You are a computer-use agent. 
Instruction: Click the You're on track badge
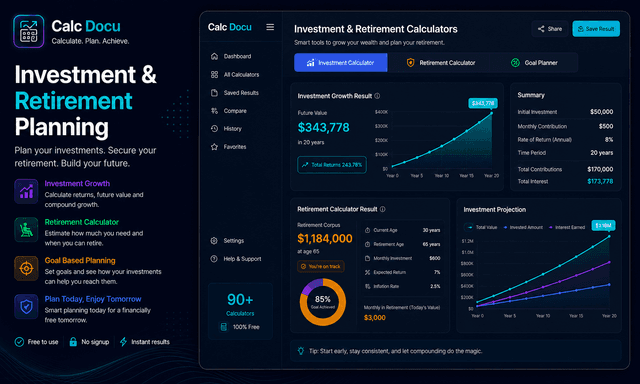coord(321,266)
